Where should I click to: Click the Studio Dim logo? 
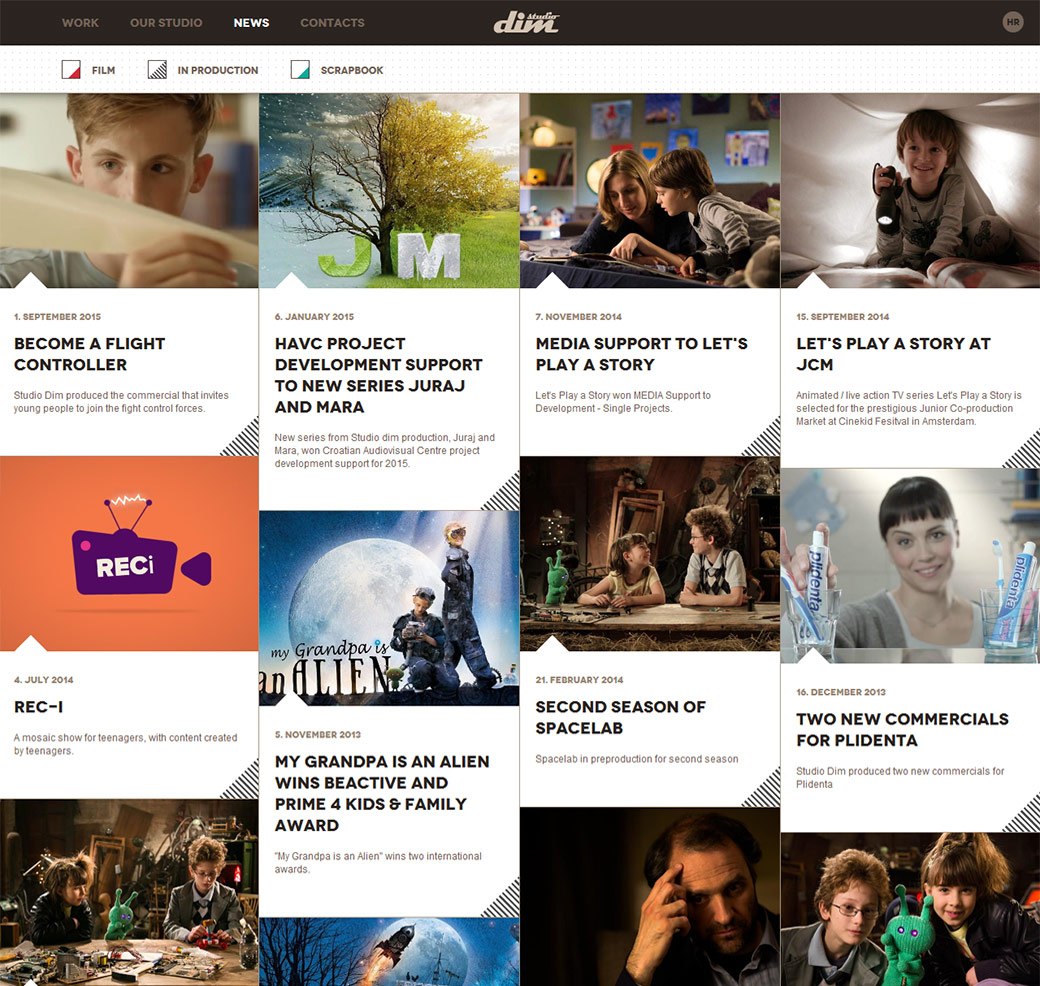click(526, 22)
